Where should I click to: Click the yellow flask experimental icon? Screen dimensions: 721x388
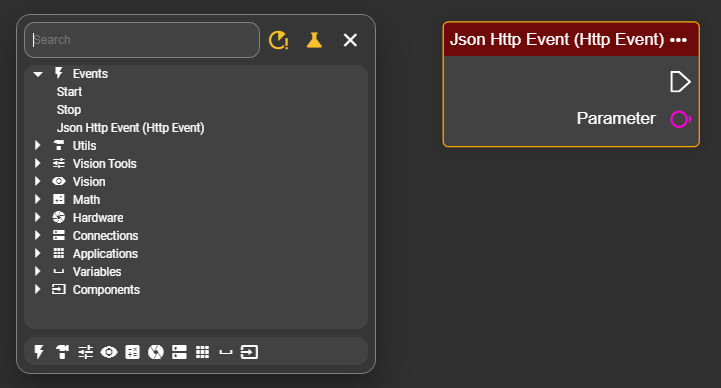315,40
